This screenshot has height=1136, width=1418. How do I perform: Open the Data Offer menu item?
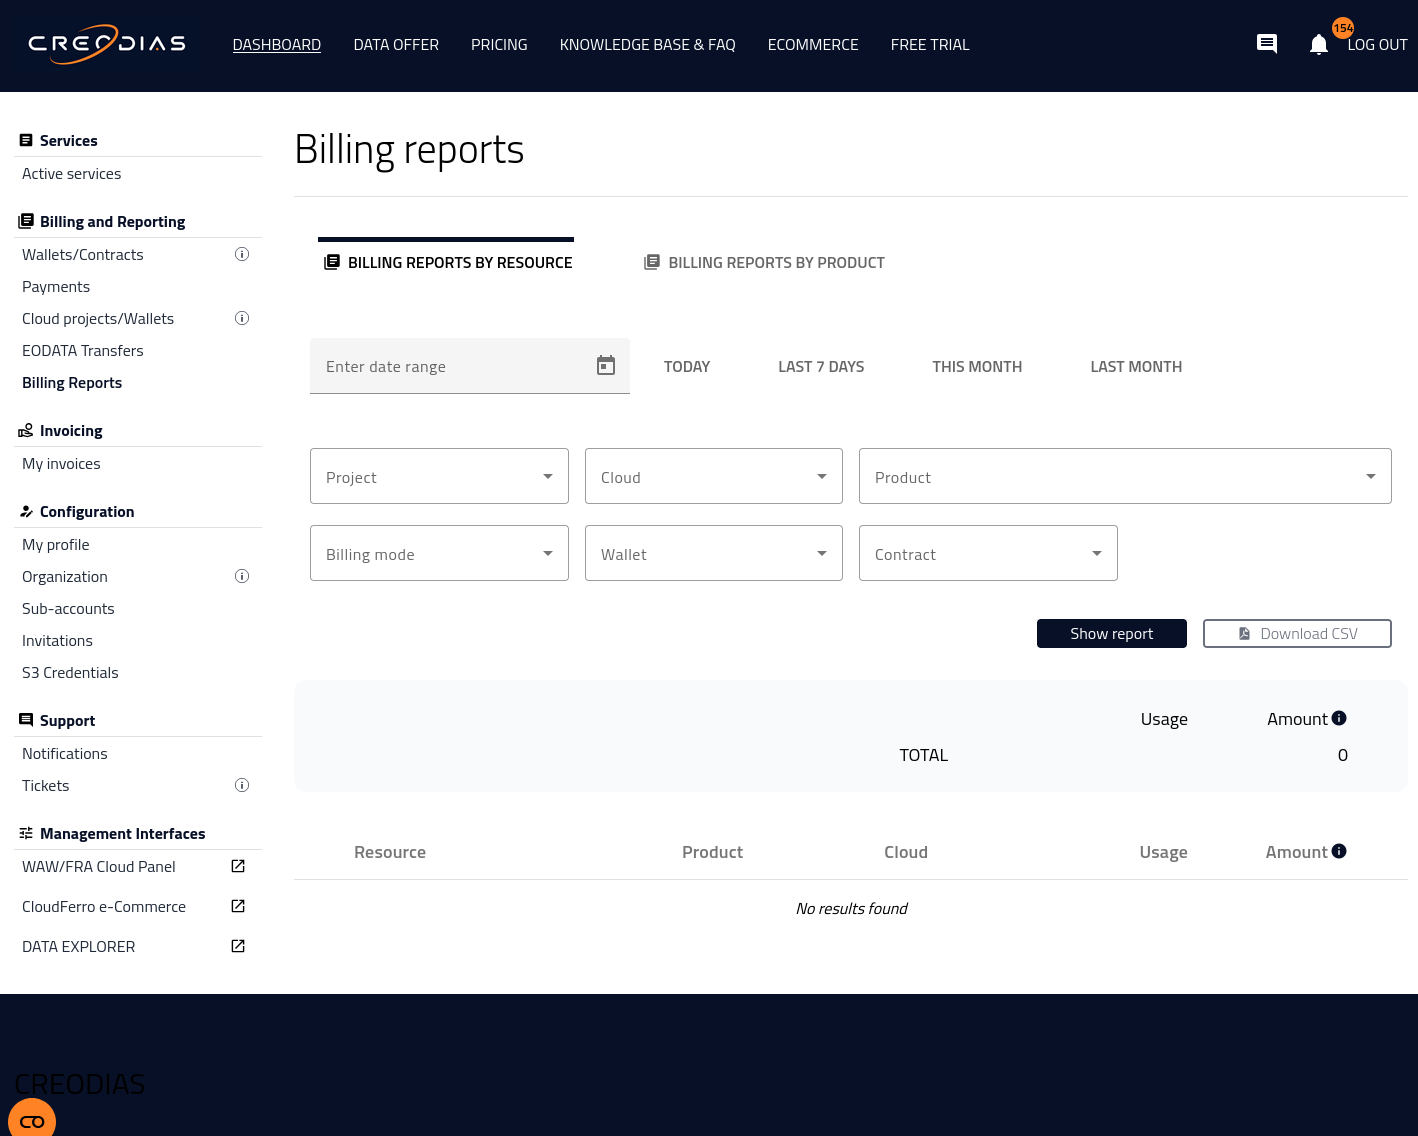point(396,45)
